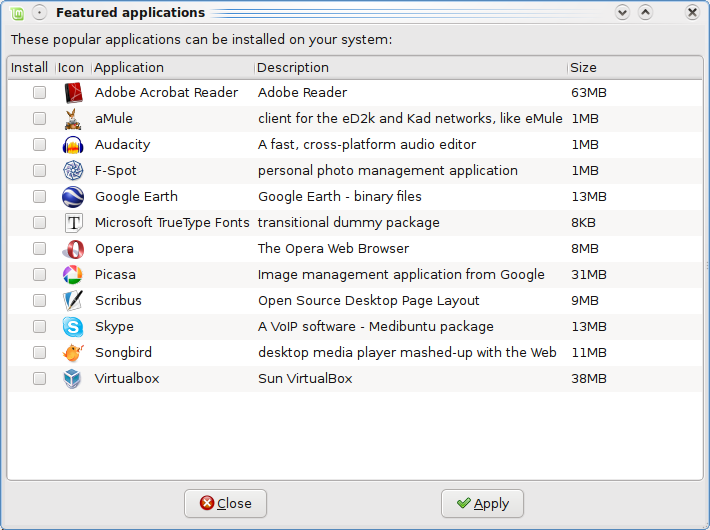Shade window using title bar down arrow
This screenshot has height=530, width=710.
tap(623, 12)
